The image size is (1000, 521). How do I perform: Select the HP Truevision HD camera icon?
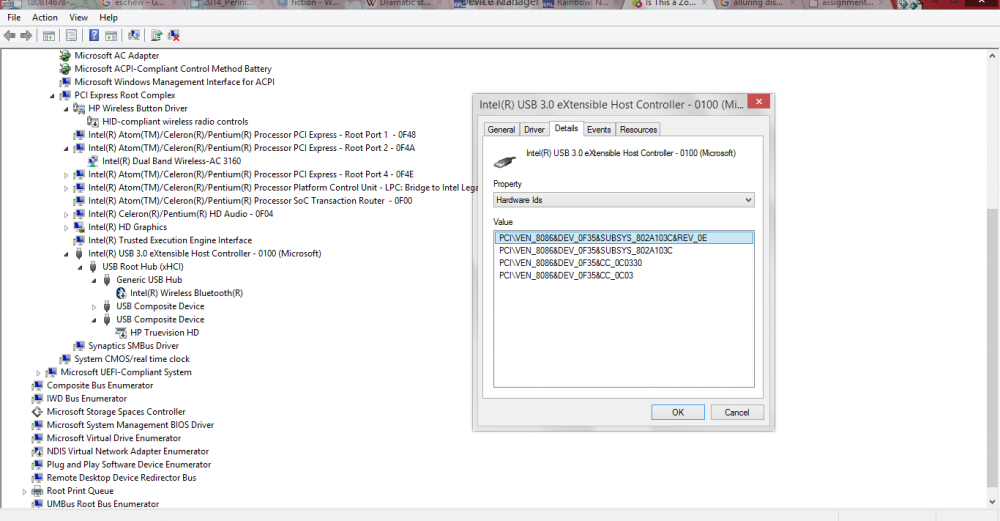pos(121,333)
